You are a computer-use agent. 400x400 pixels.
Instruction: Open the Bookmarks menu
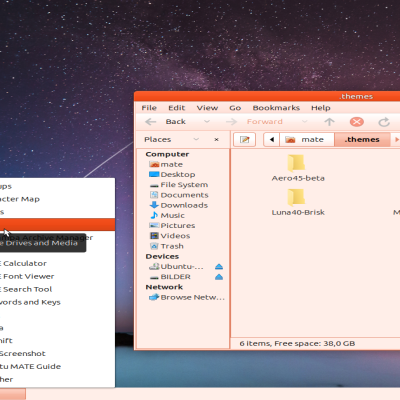coord(276,108)
